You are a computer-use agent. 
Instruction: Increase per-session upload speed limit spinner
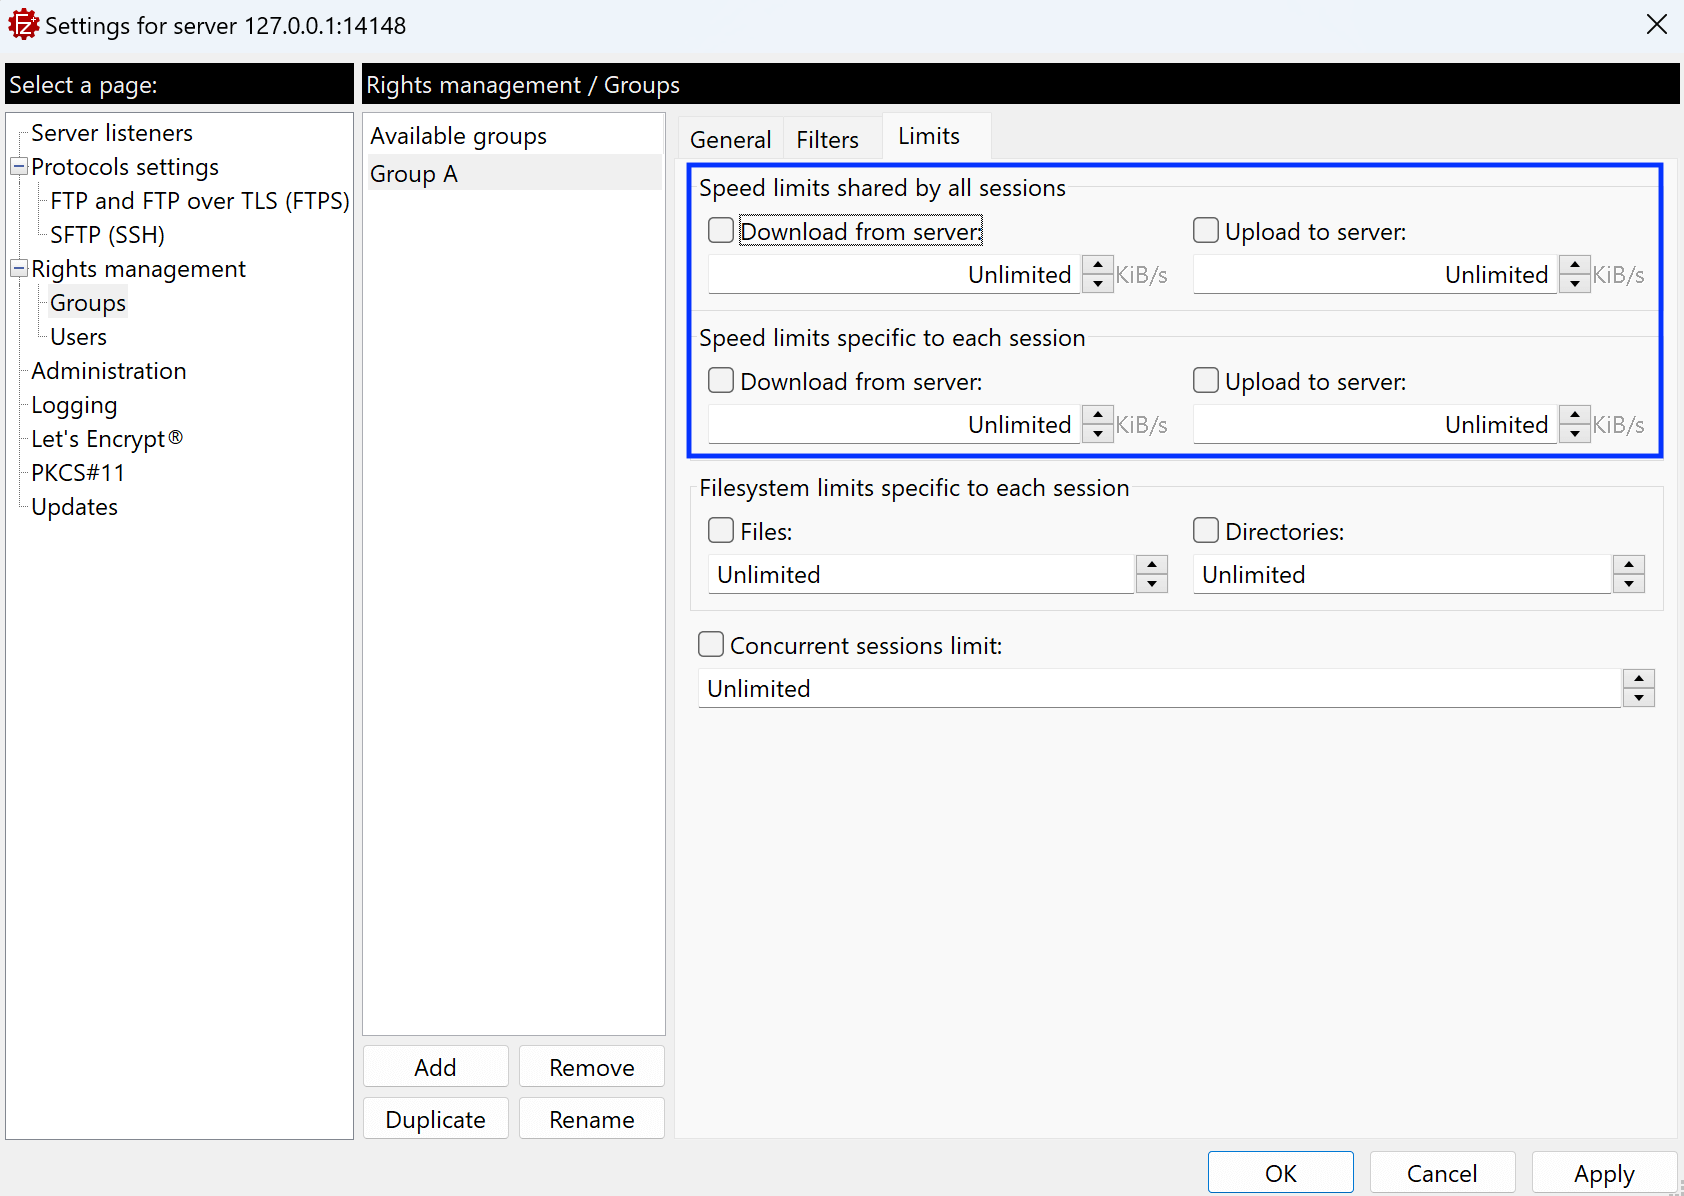(x=1574, y=415)
